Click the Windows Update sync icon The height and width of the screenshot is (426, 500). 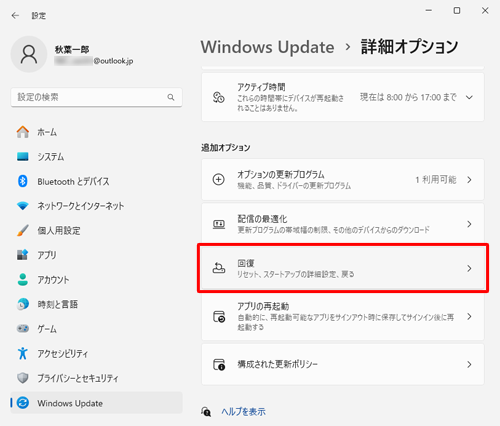[23, 403]
